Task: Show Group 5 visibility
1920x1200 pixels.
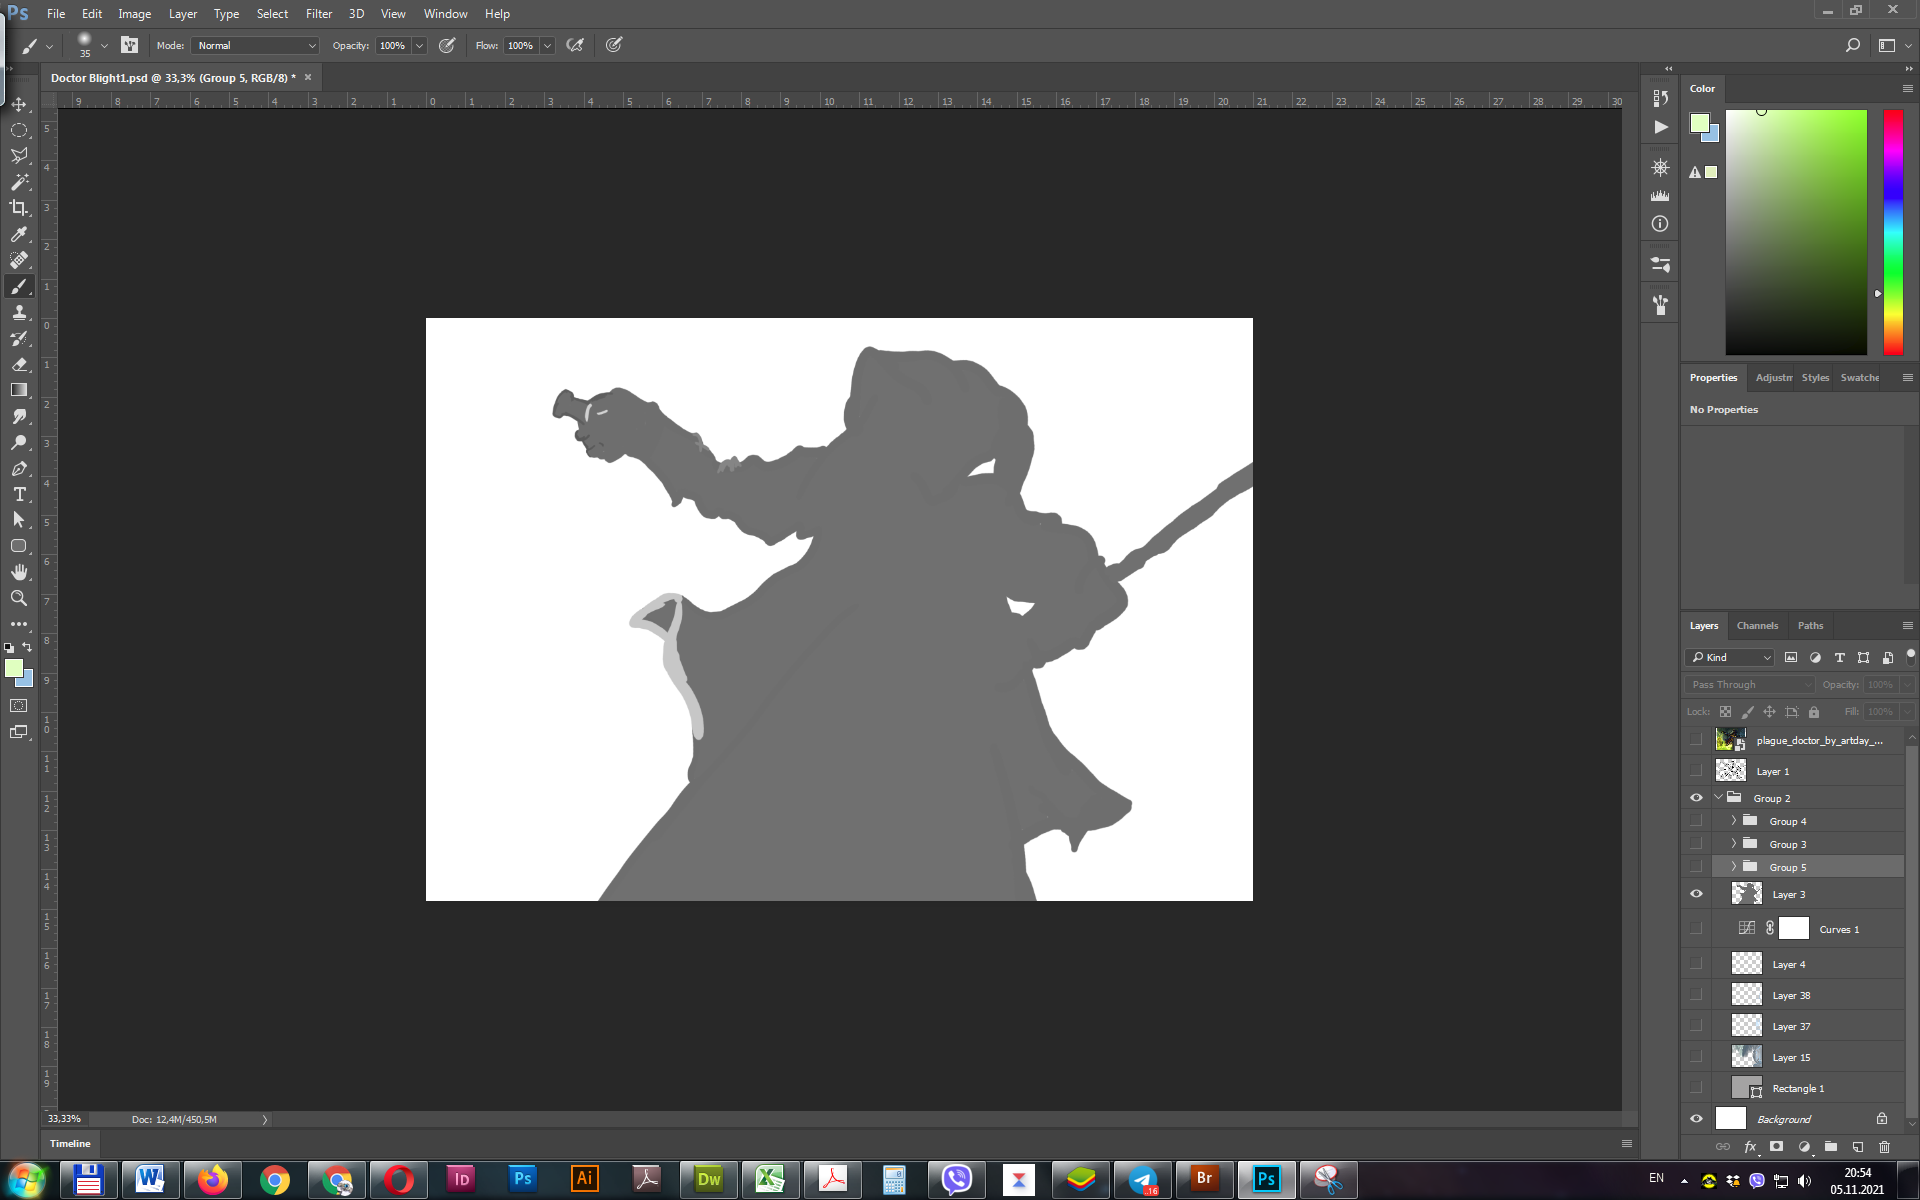Action: pyautogui.click(x=1696, y=867)
